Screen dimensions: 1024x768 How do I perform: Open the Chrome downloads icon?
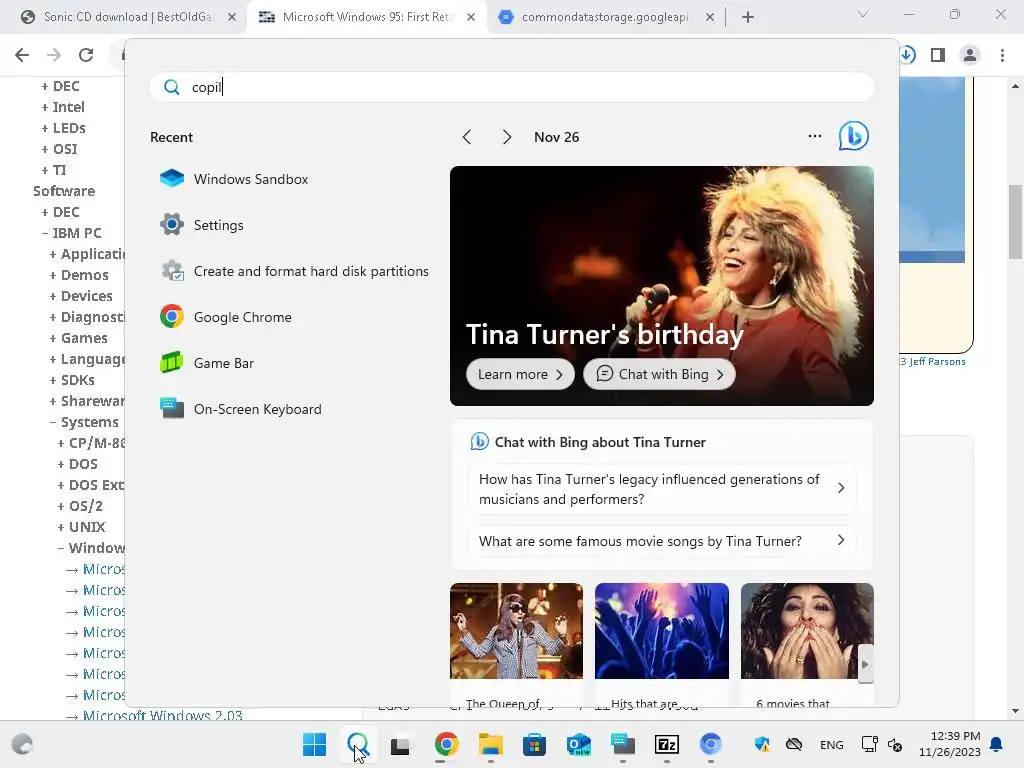(x=908, y=55)
